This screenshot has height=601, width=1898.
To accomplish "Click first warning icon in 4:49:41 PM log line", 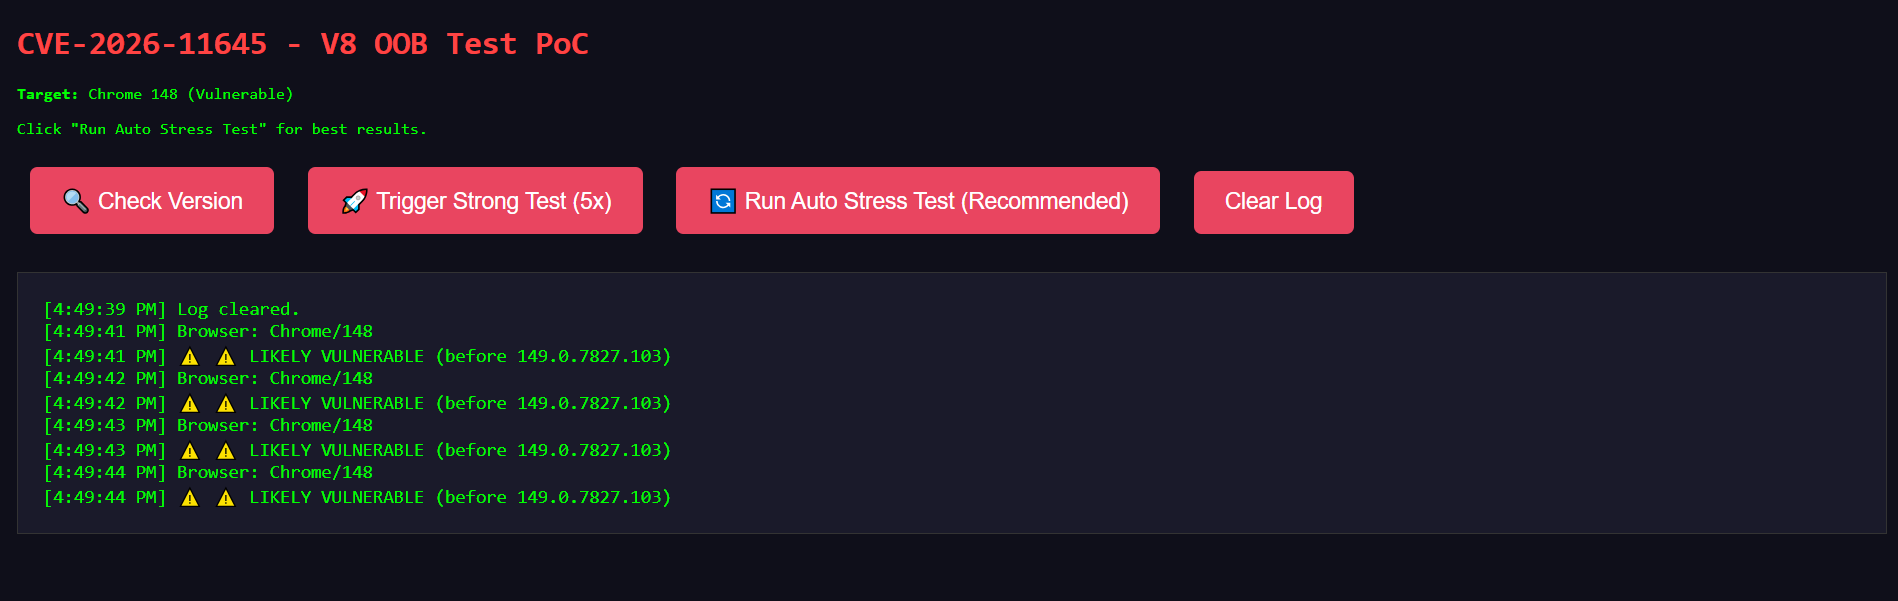I will tap(190, 357).
